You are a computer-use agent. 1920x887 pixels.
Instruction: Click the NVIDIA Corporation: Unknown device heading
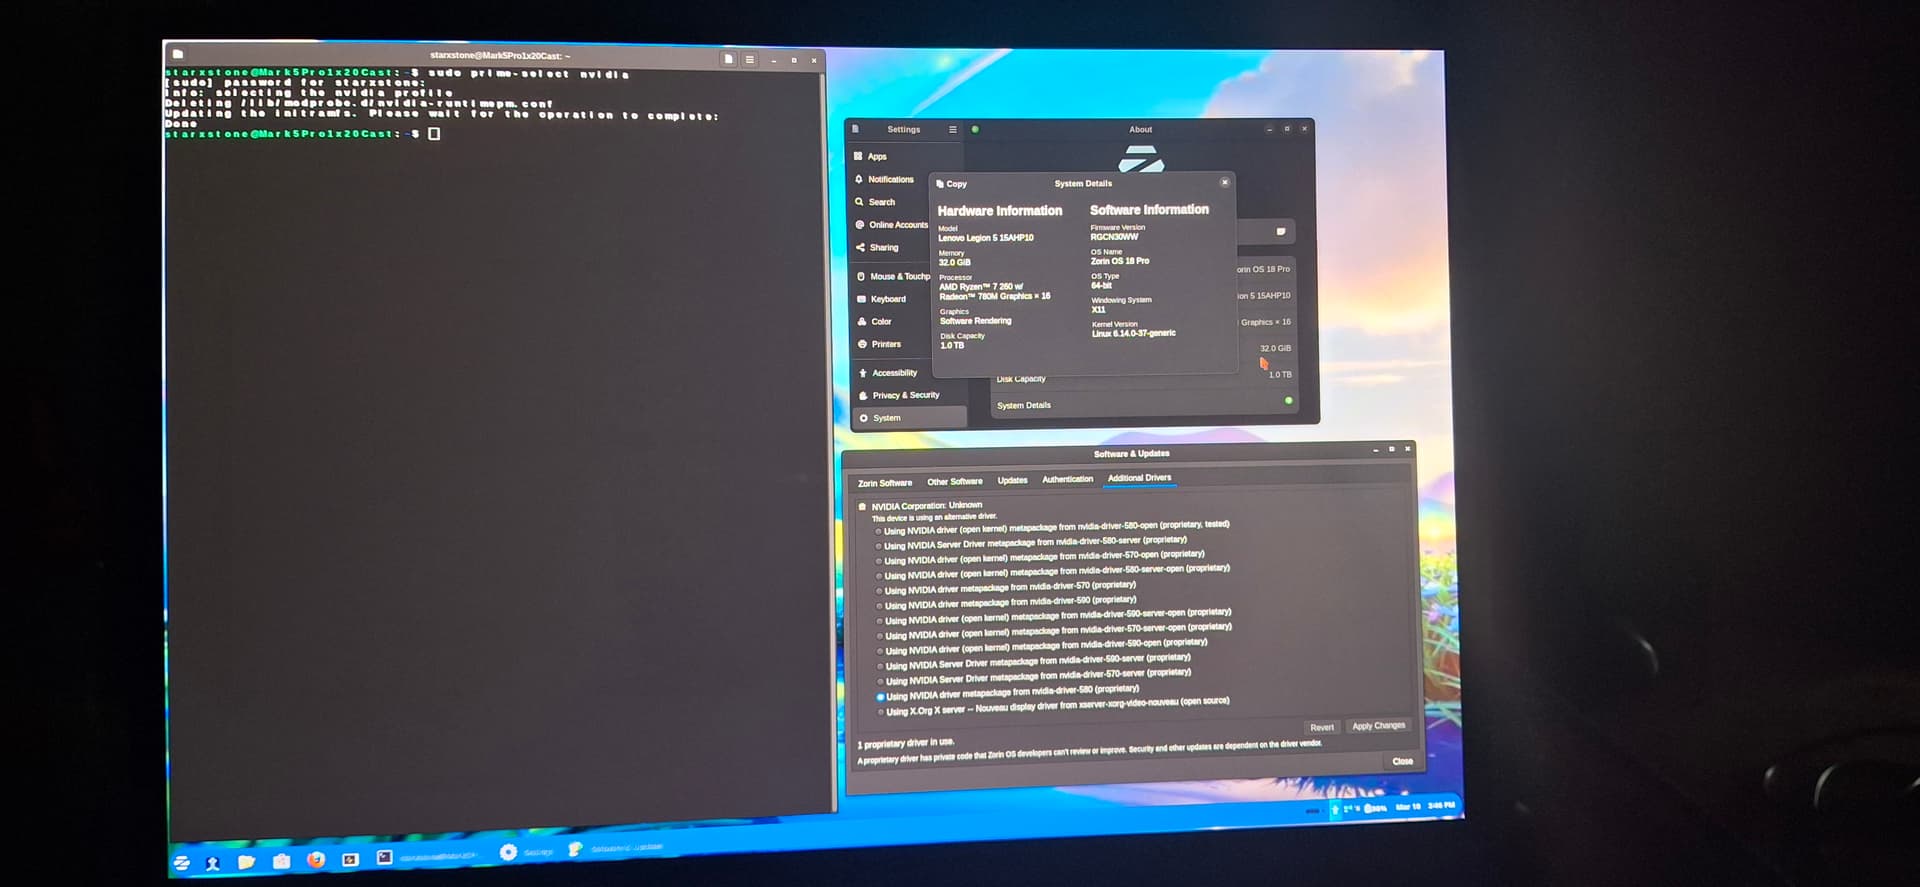point(926,506)
